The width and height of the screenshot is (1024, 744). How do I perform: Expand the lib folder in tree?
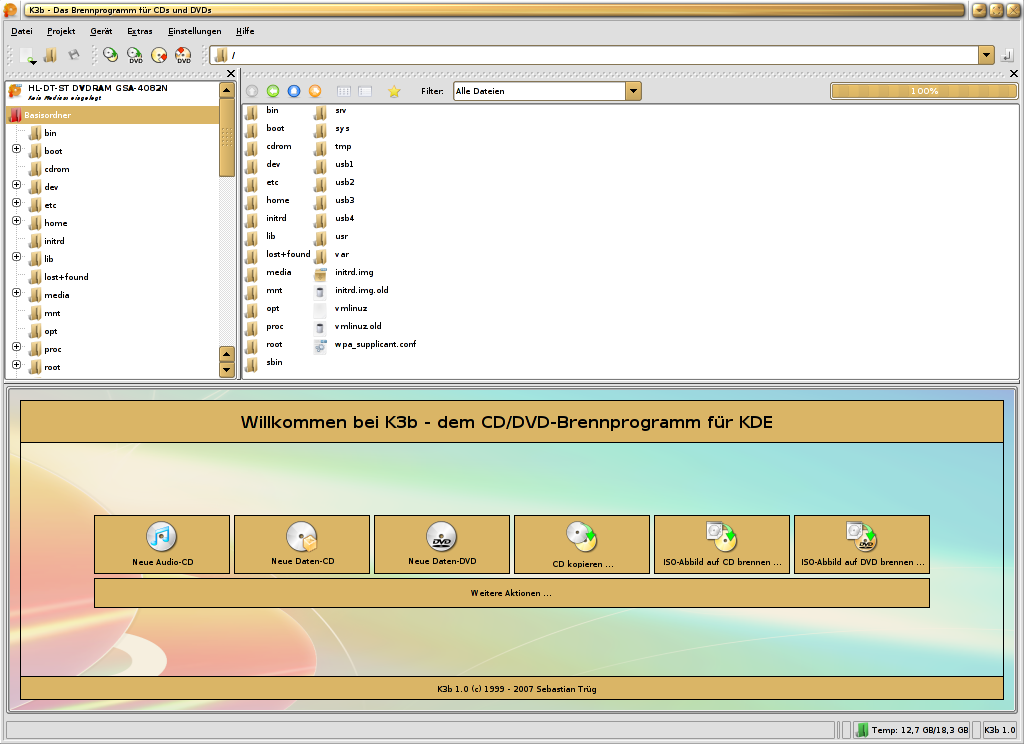coord(17,257)
